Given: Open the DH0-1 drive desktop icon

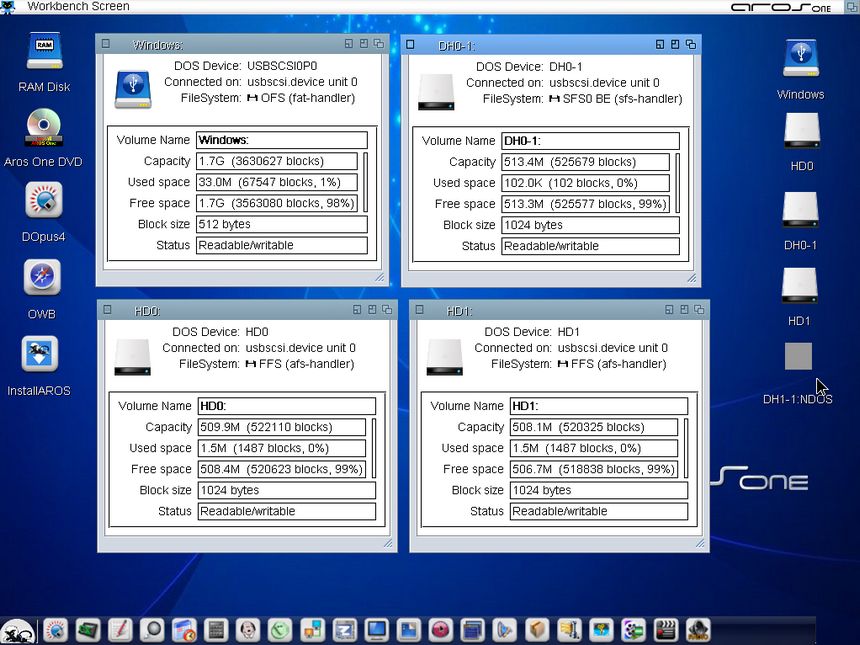Looking at the screenshot, I should 800,210.
